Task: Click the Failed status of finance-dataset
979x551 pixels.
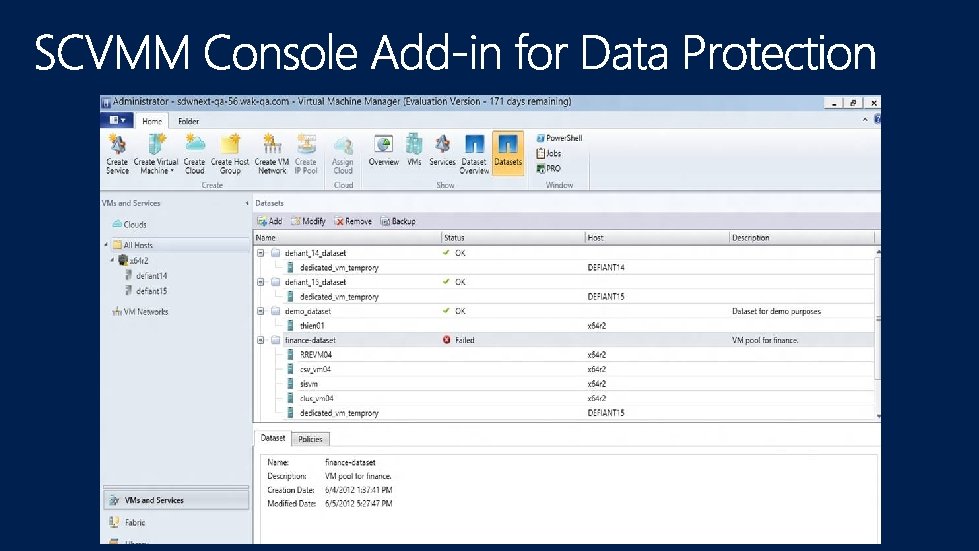Action: pos(459,340)
